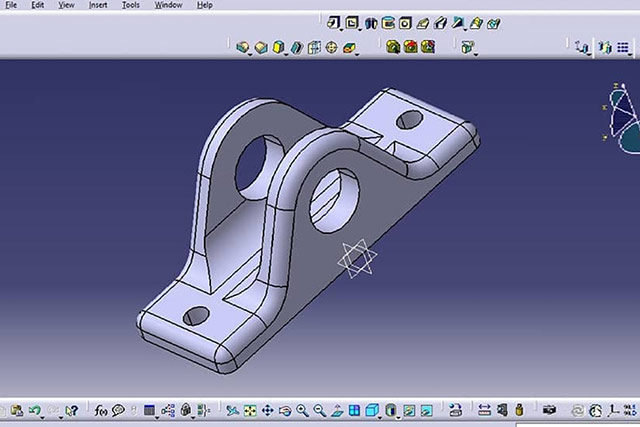Click the Measure Between icon
This screenshot has height=427, width=640.
coord(484,410)
